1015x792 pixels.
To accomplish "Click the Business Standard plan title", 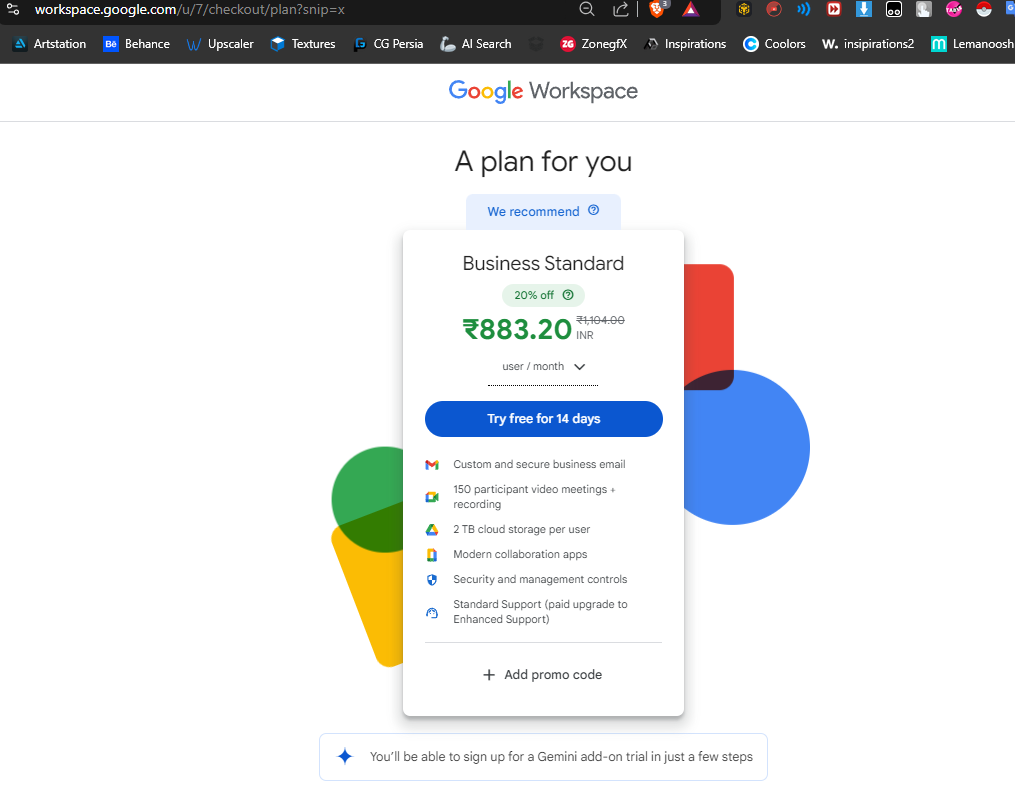I will pos(543,263).
